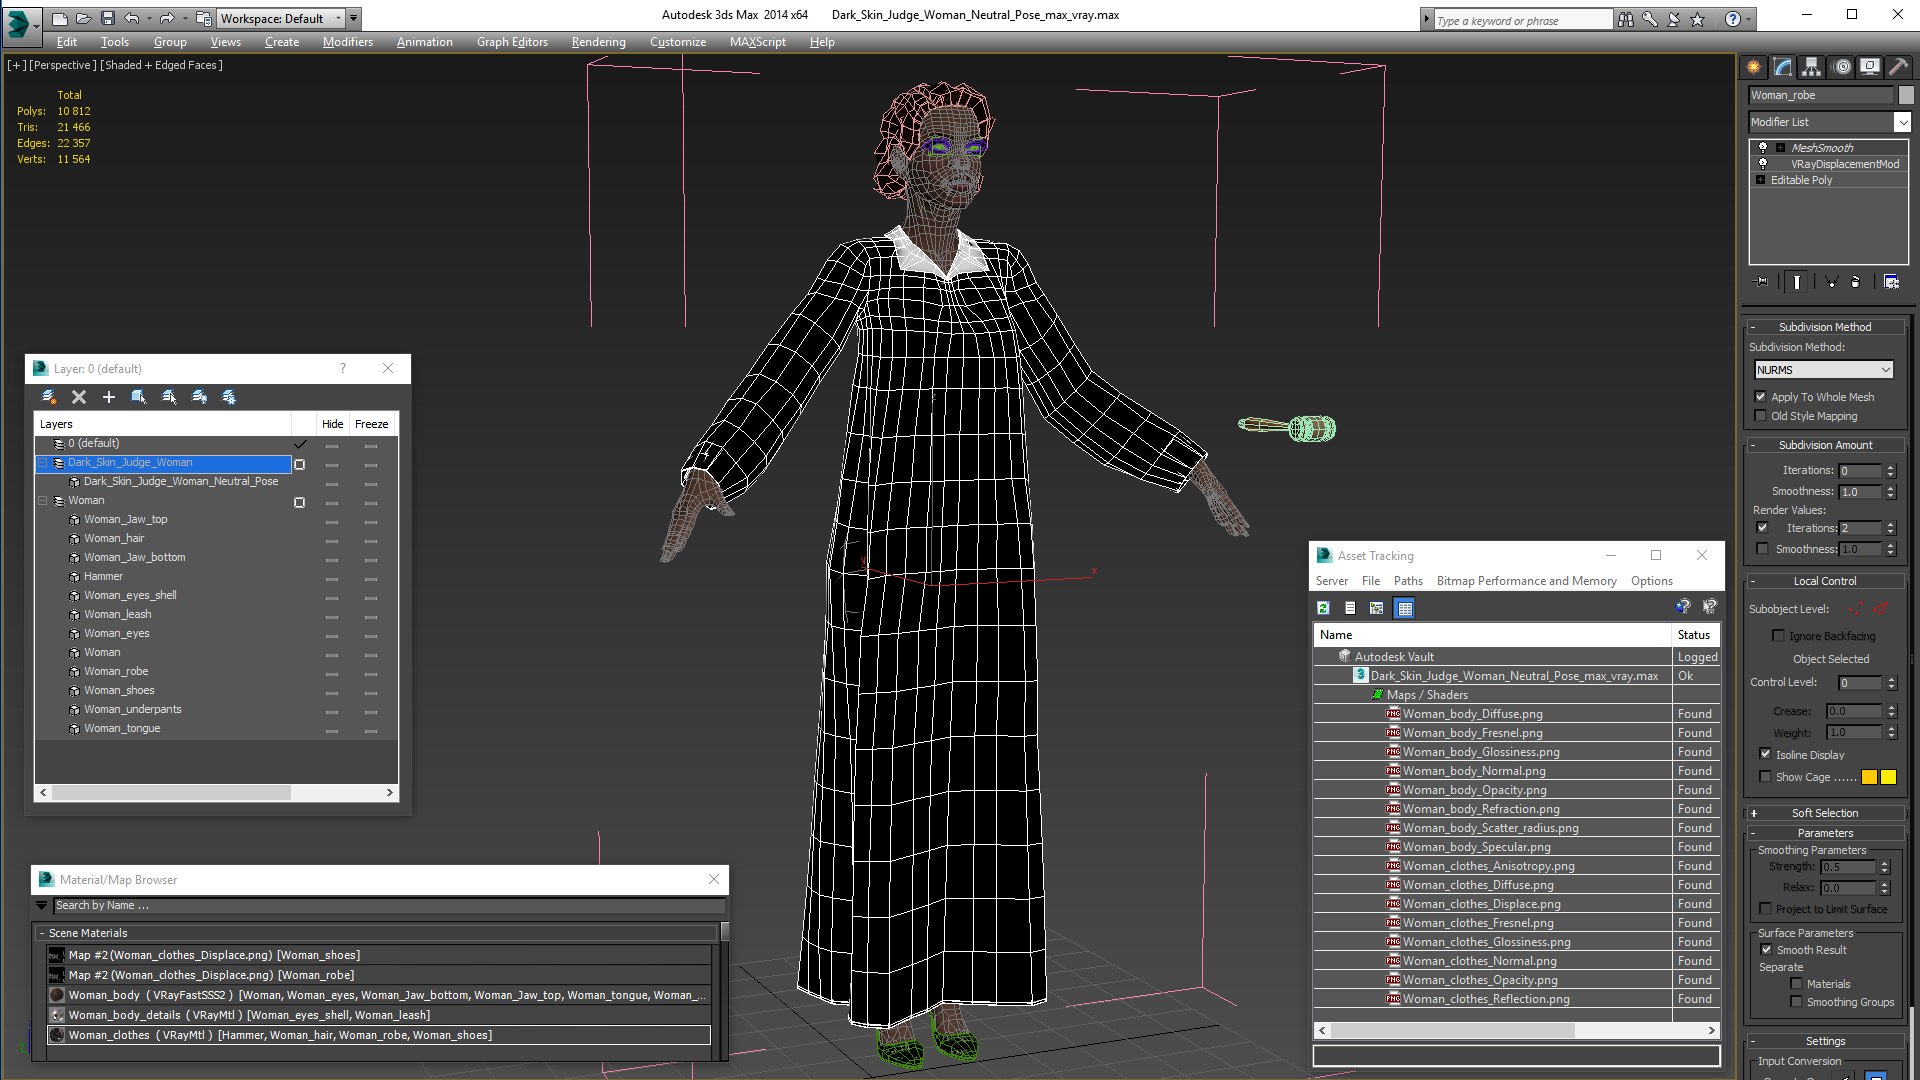Collapse Scene Materials group in Material Browser
Image resolution: width=1920 pixels, height=1080 pixels.
point(42,933)
